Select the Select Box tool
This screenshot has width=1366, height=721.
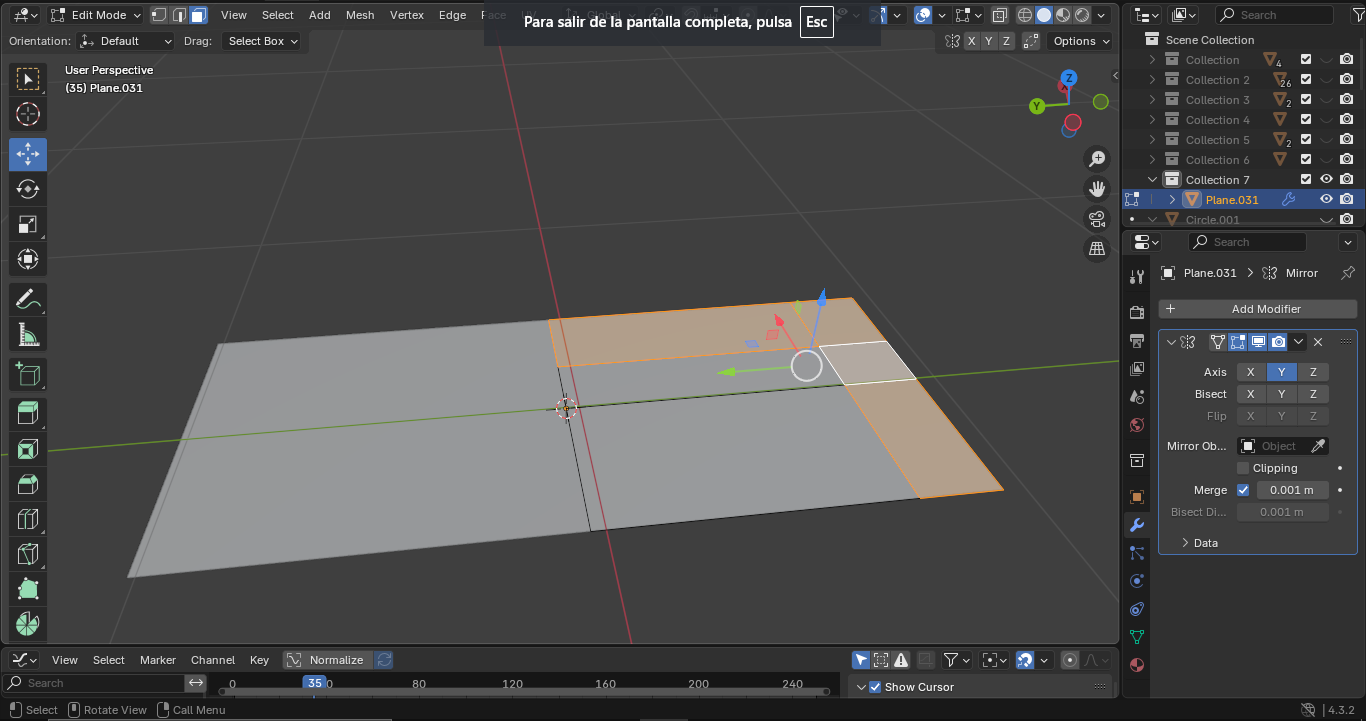pyautogui.click(x=28, y=79)
